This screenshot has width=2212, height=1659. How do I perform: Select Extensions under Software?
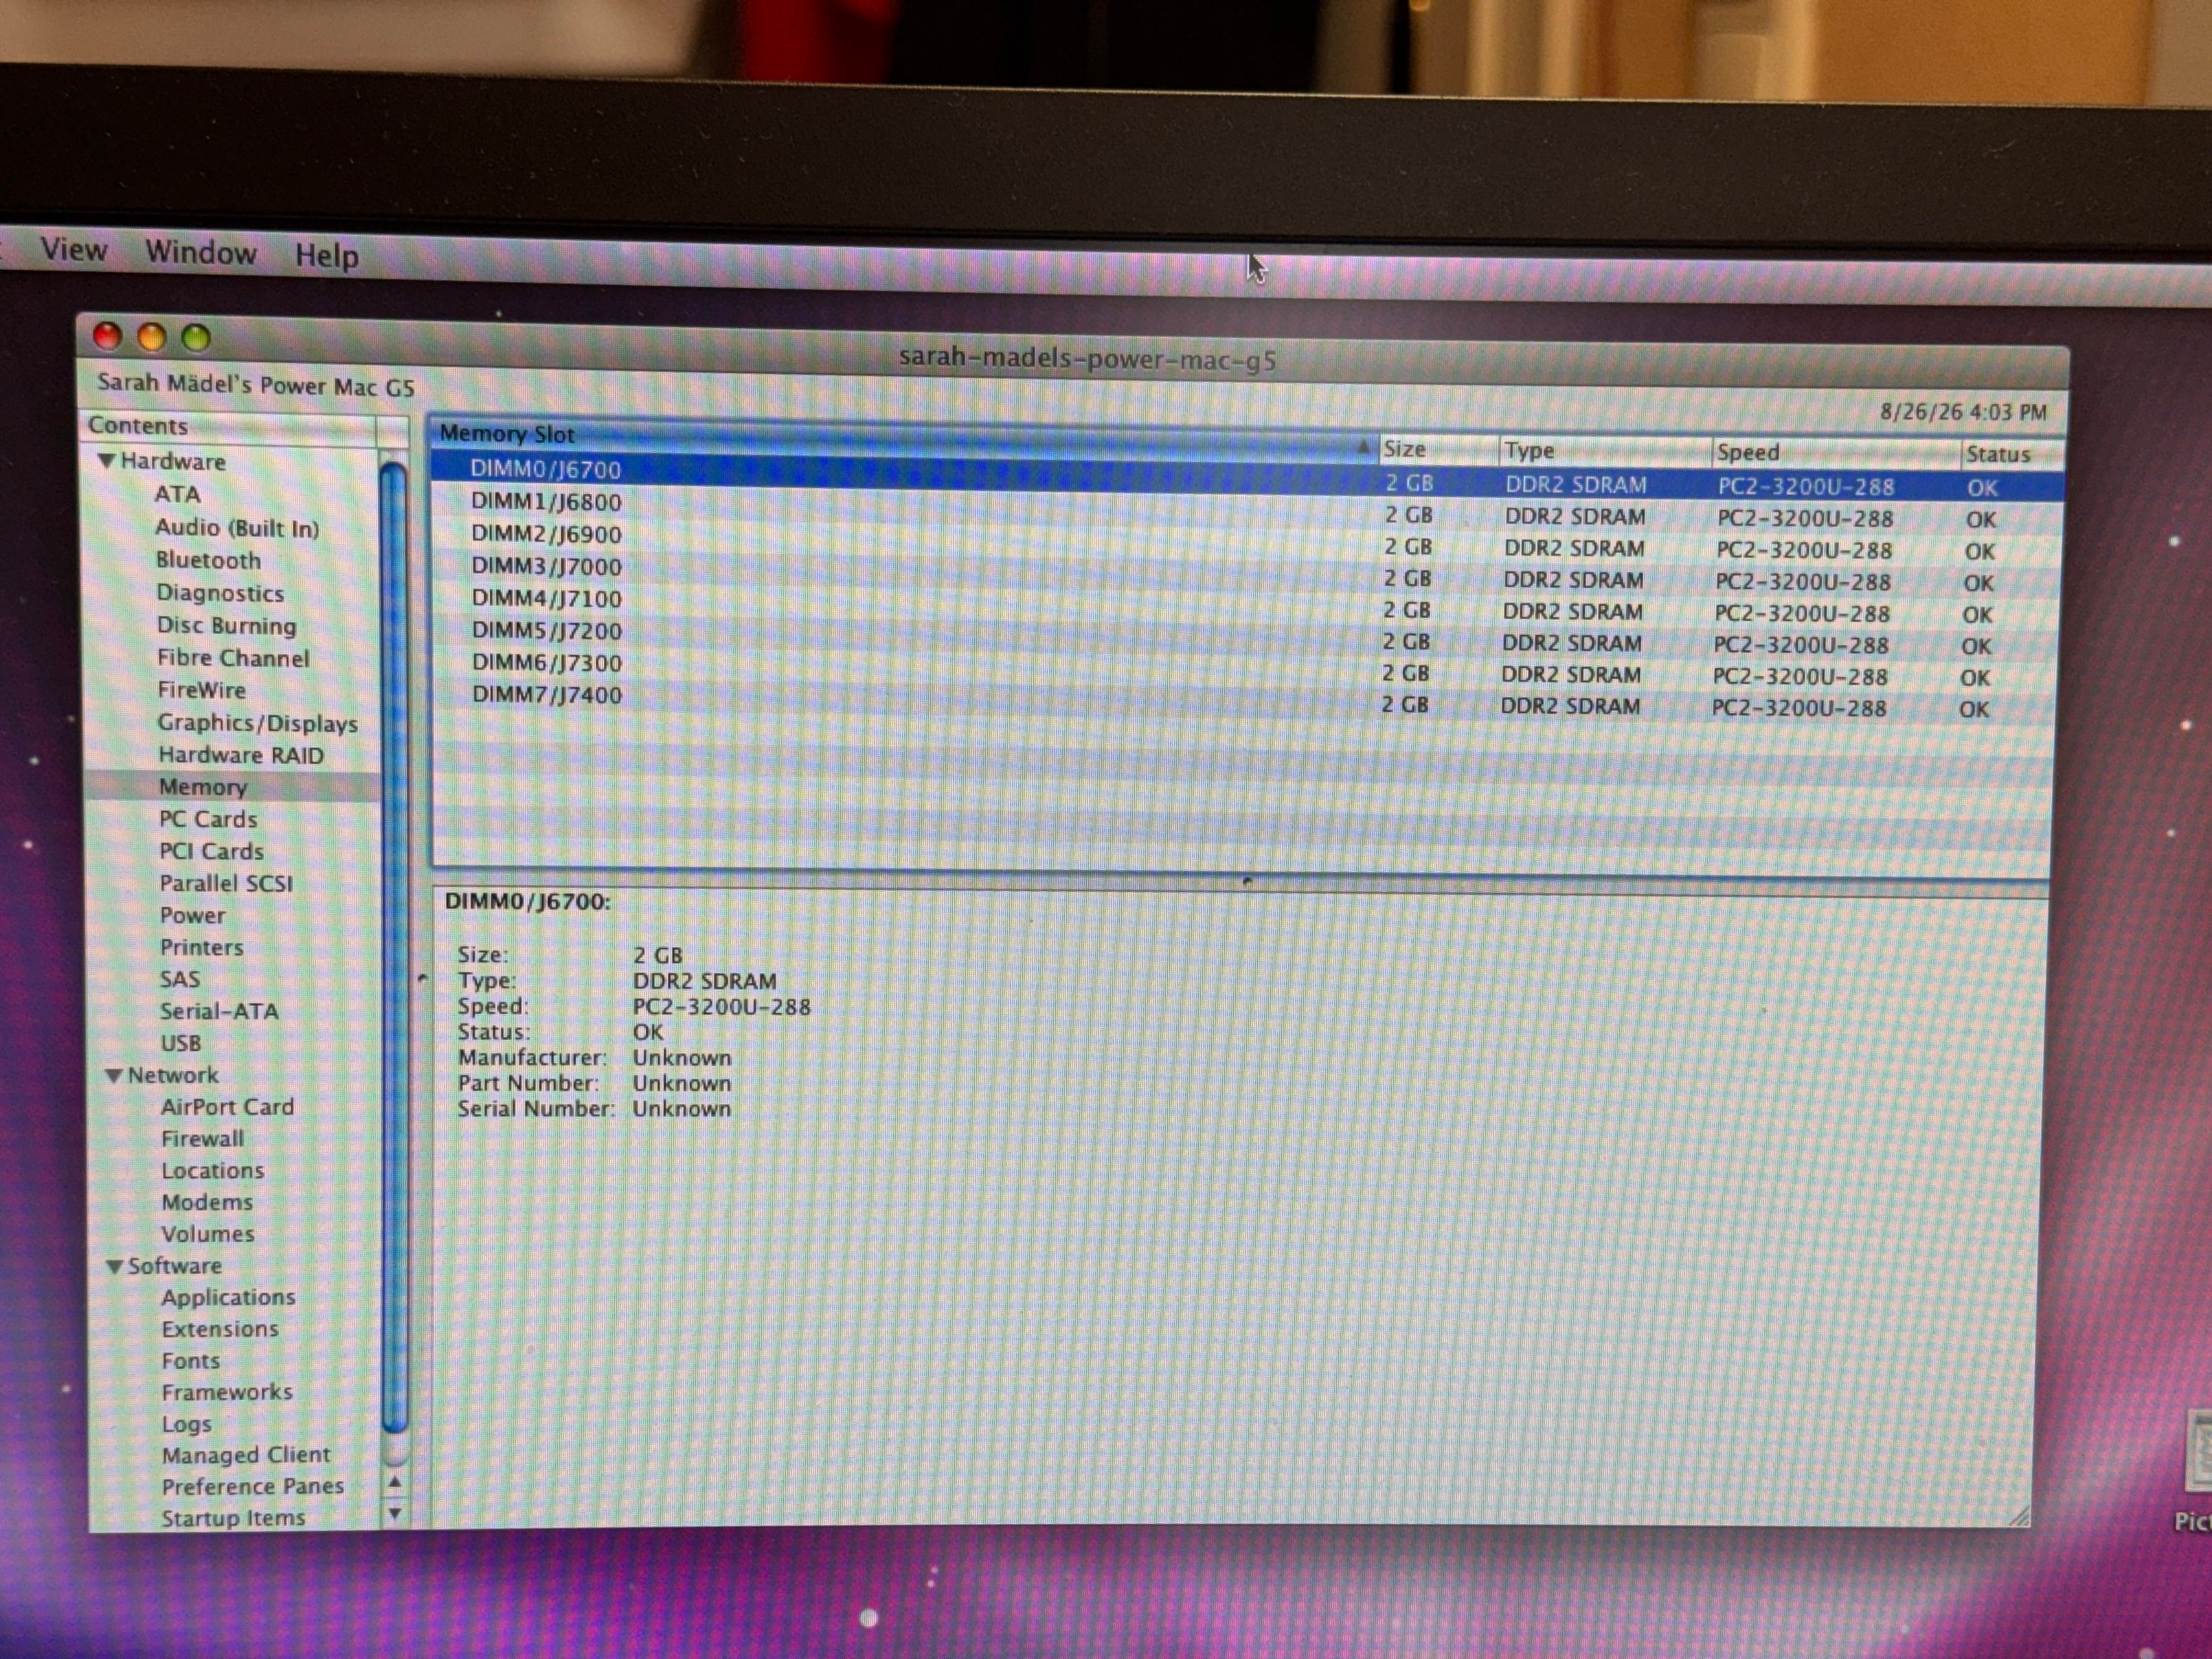(x=220, y=1329)
